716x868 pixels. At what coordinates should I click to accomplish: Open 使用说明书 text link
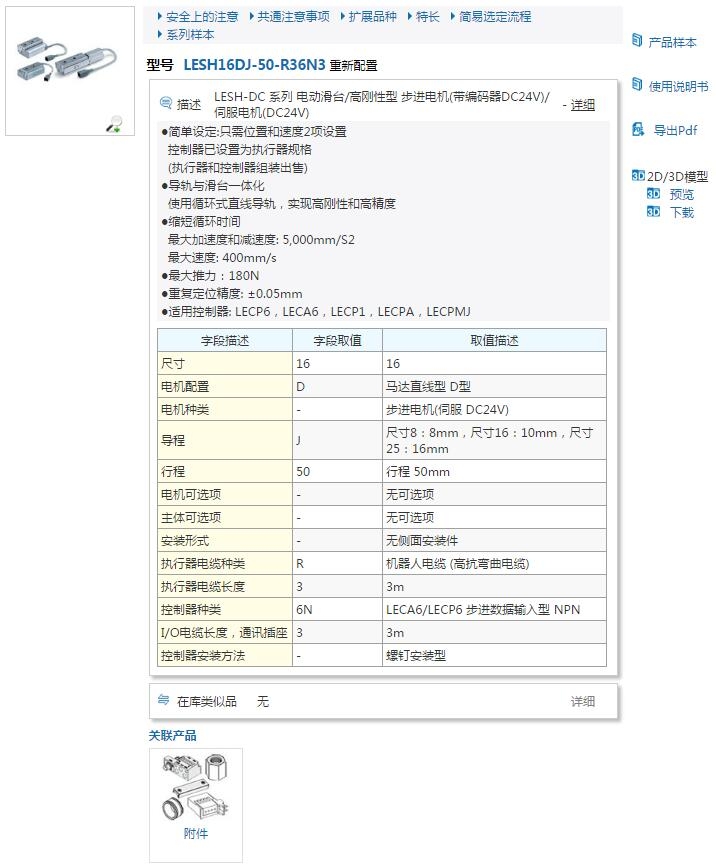coord(678,86)
